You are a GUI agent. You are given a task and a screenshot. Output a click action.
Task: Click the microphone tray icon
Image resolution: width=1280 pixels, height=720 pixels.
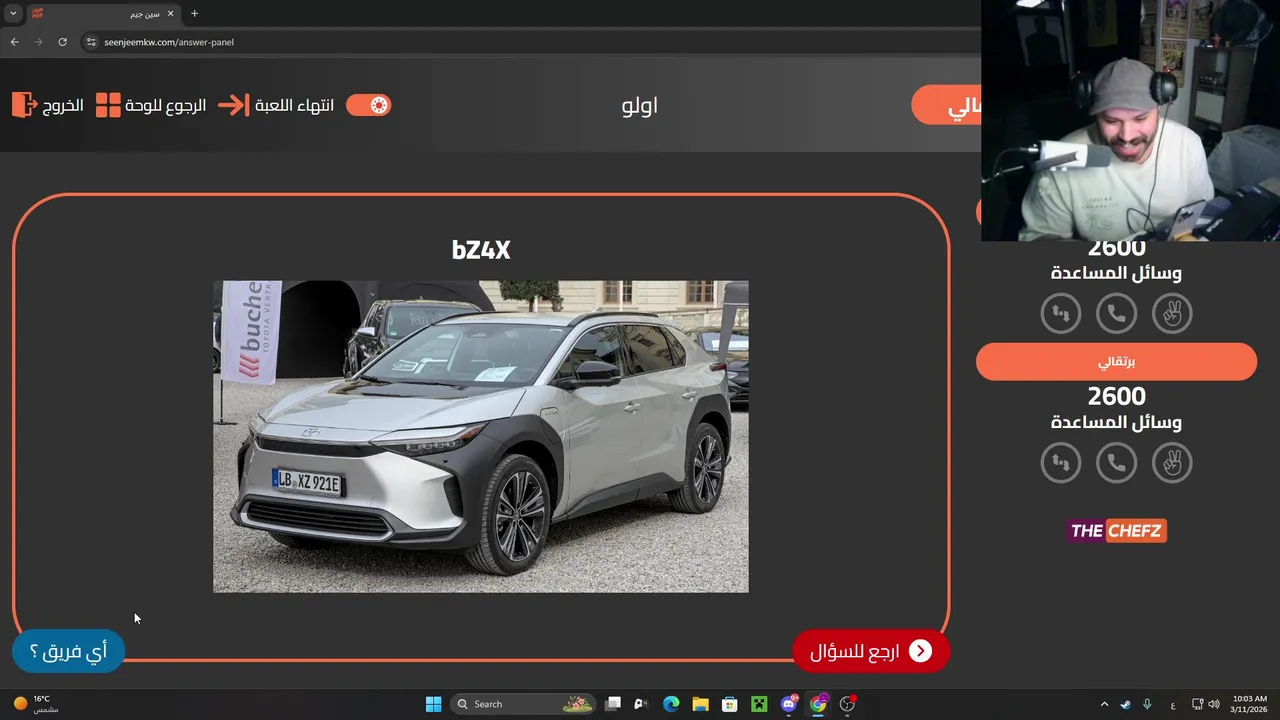(1147, 704)
